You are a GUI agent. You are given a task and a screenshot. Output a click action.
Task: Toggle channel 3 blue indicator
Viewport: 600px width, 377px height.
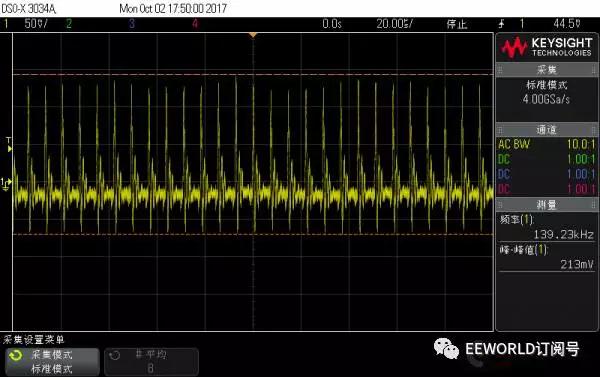coord(132,24)
